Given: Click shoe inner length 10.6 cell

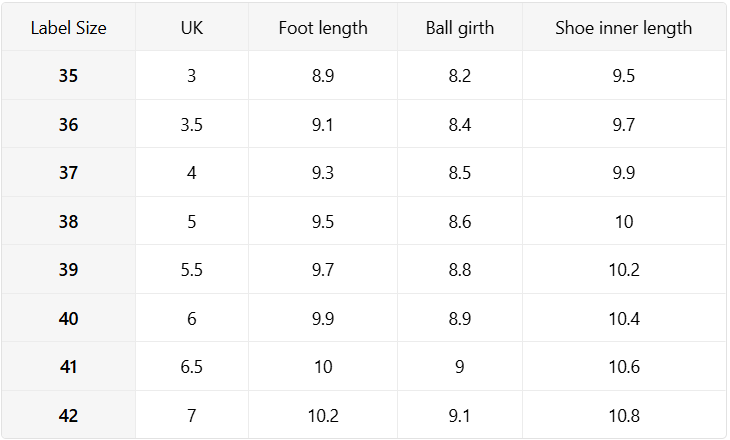Looking at the screenshot, I should (623, 367).
